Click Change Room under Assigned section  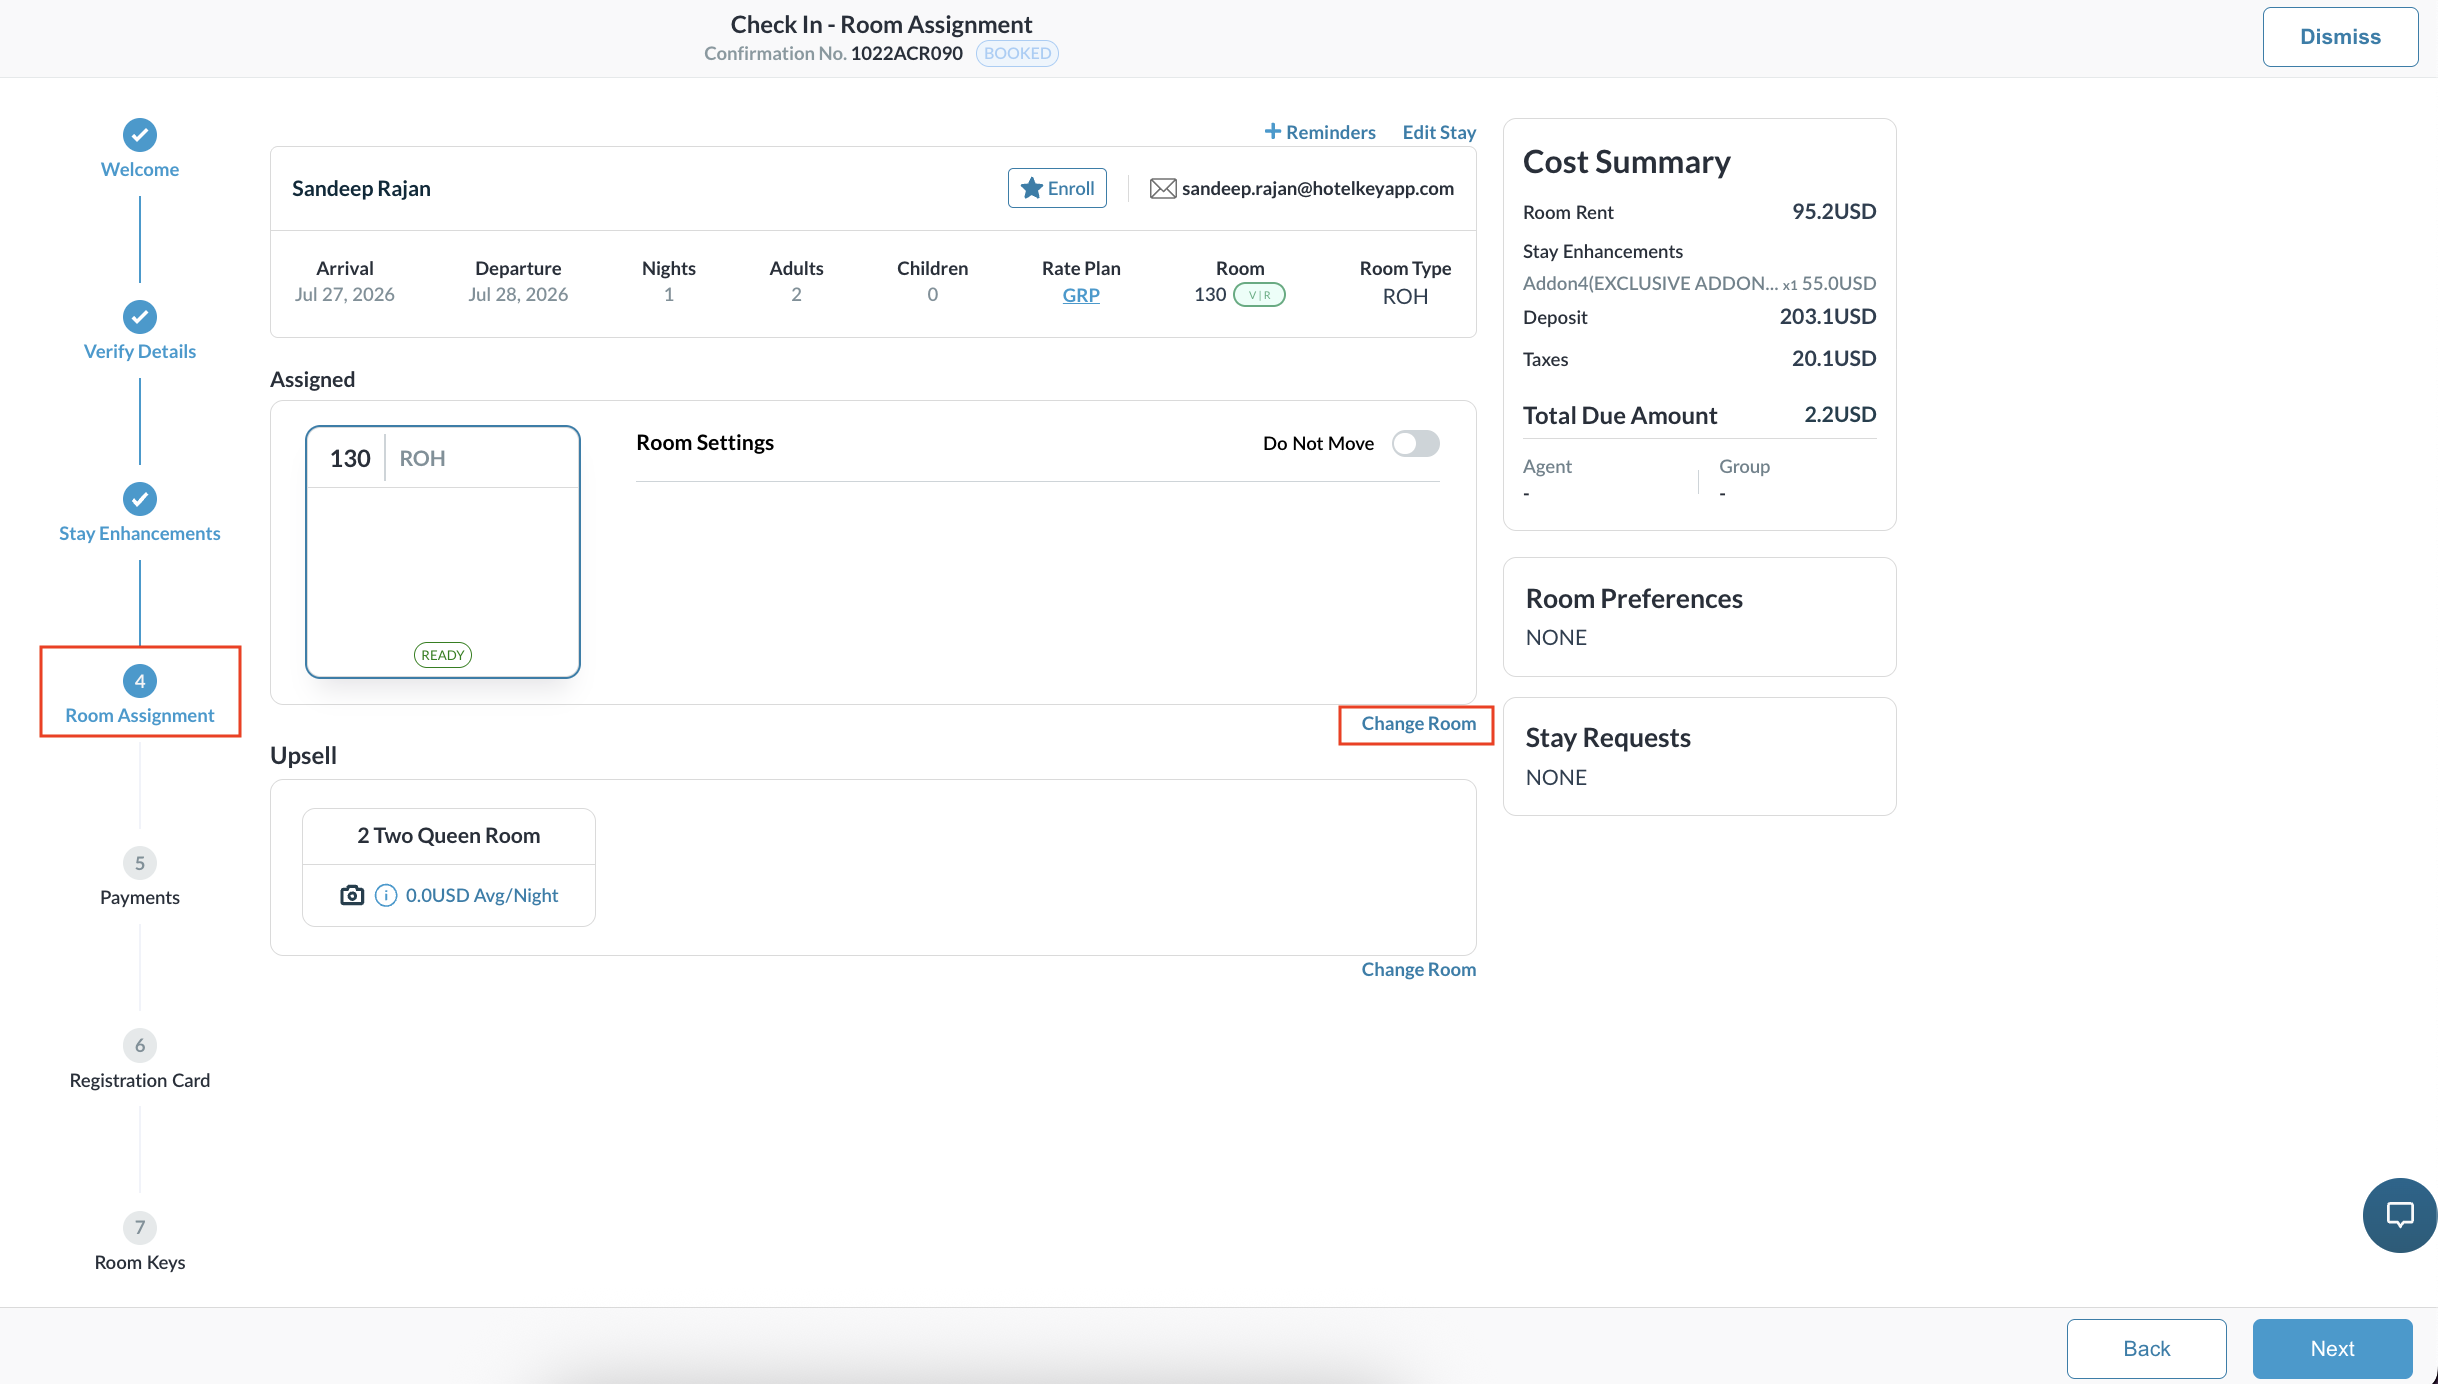[1418, 723]
